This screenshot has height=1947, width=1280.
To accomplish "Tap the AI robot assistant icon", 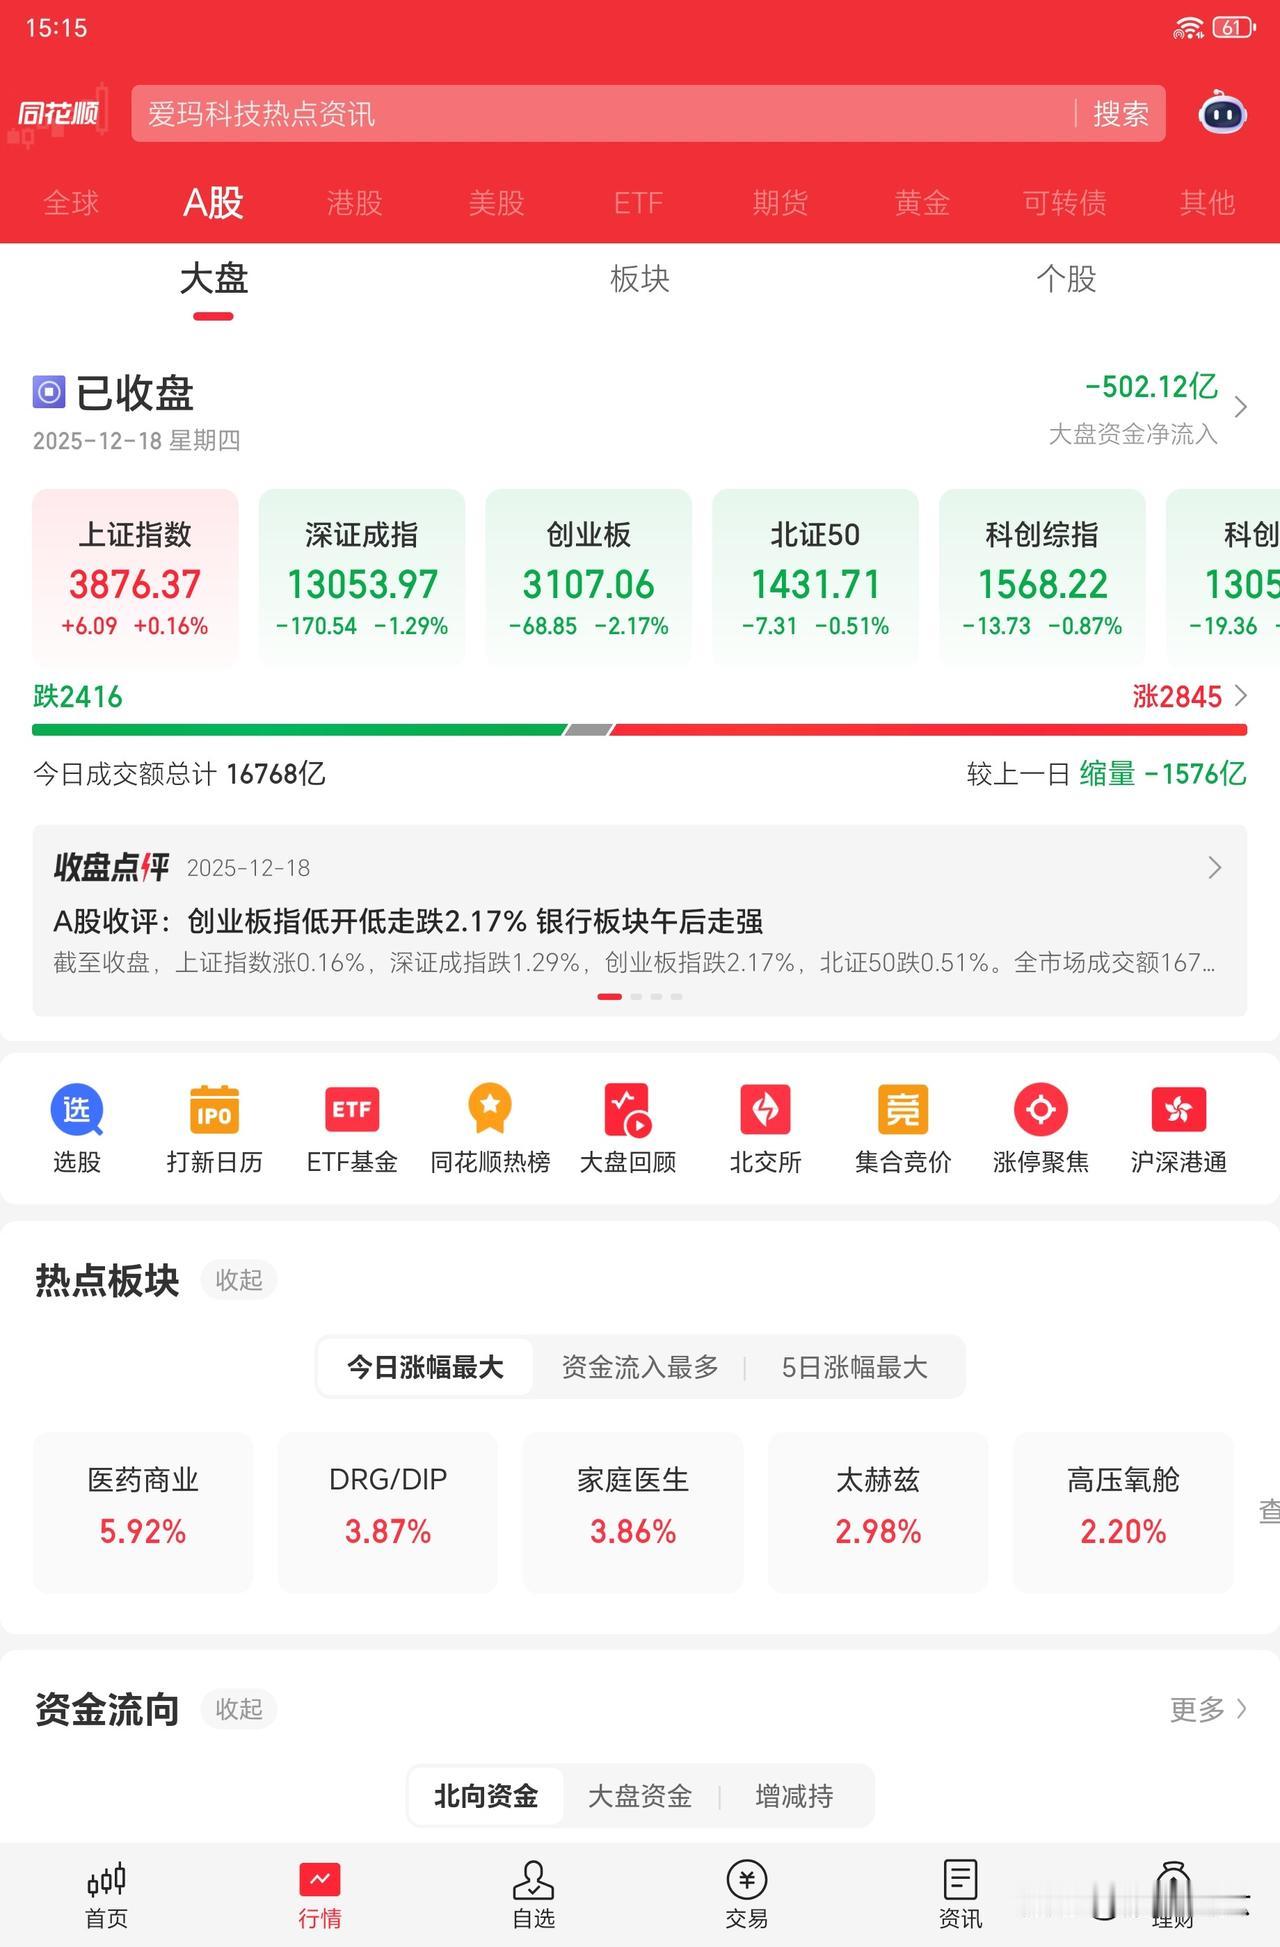I will coord(1222,113).
